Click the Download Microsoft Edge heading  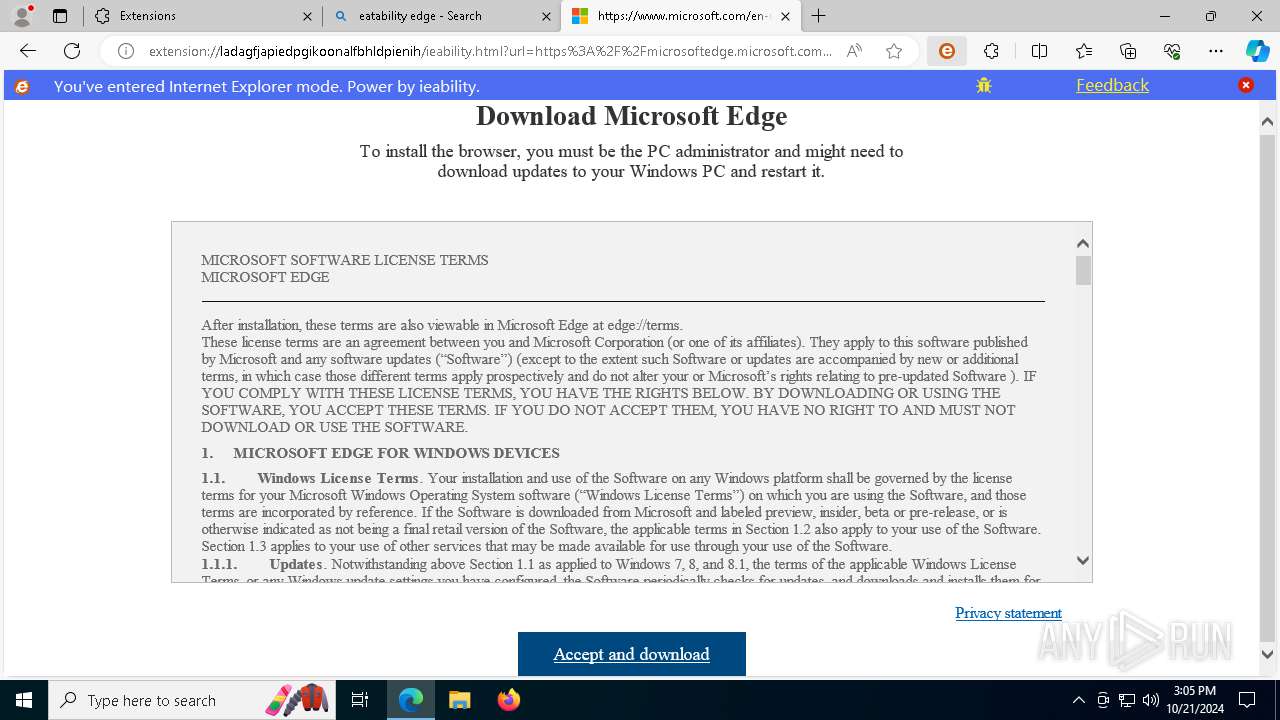[x=631, y=116]
